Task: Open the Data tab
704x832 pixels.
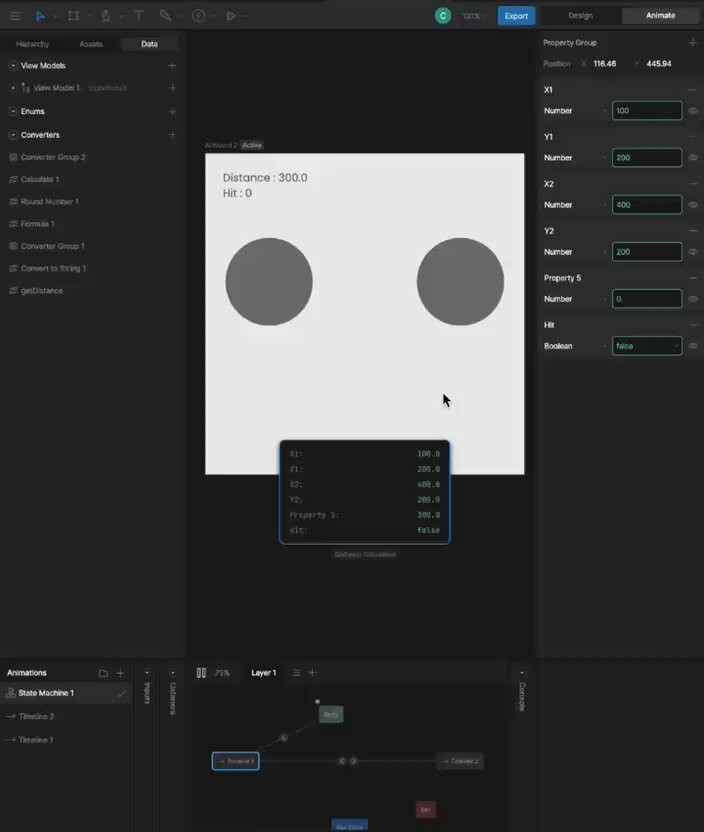Action: pos(149,44)
